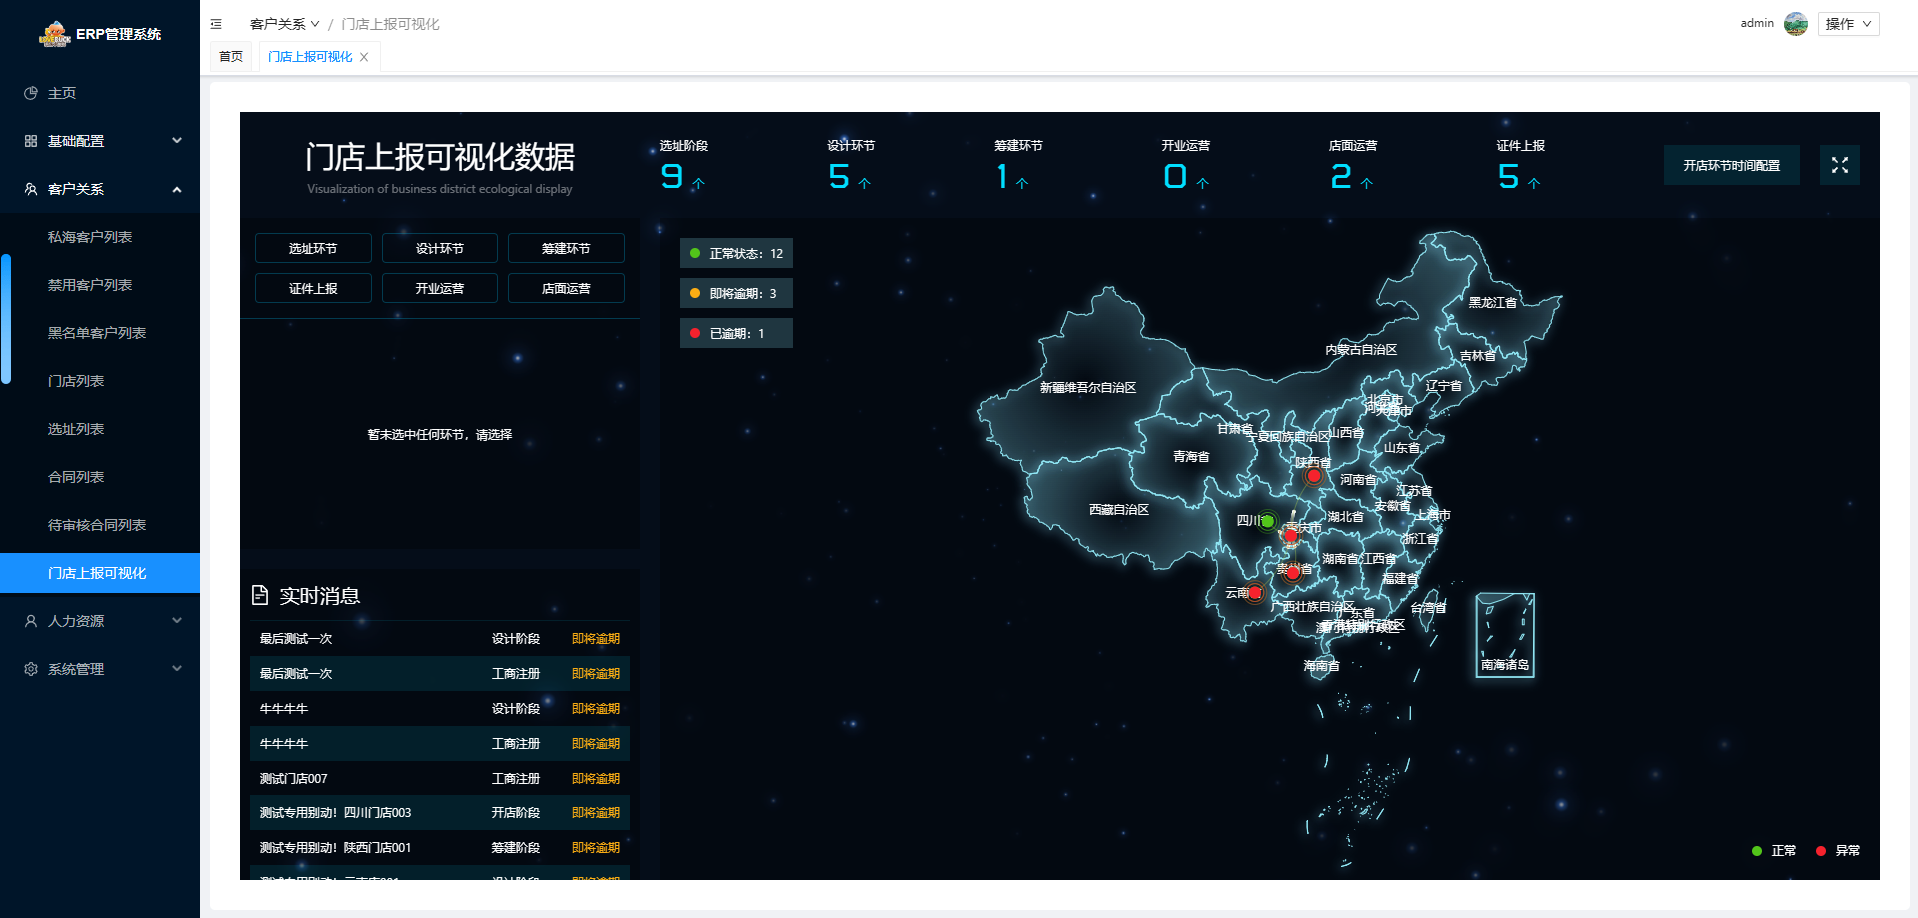Image resolution: width=1918 pixels, height=918 pixels.
Task: Toggle the 正常 legend green dot
Action: point(1757,851)
